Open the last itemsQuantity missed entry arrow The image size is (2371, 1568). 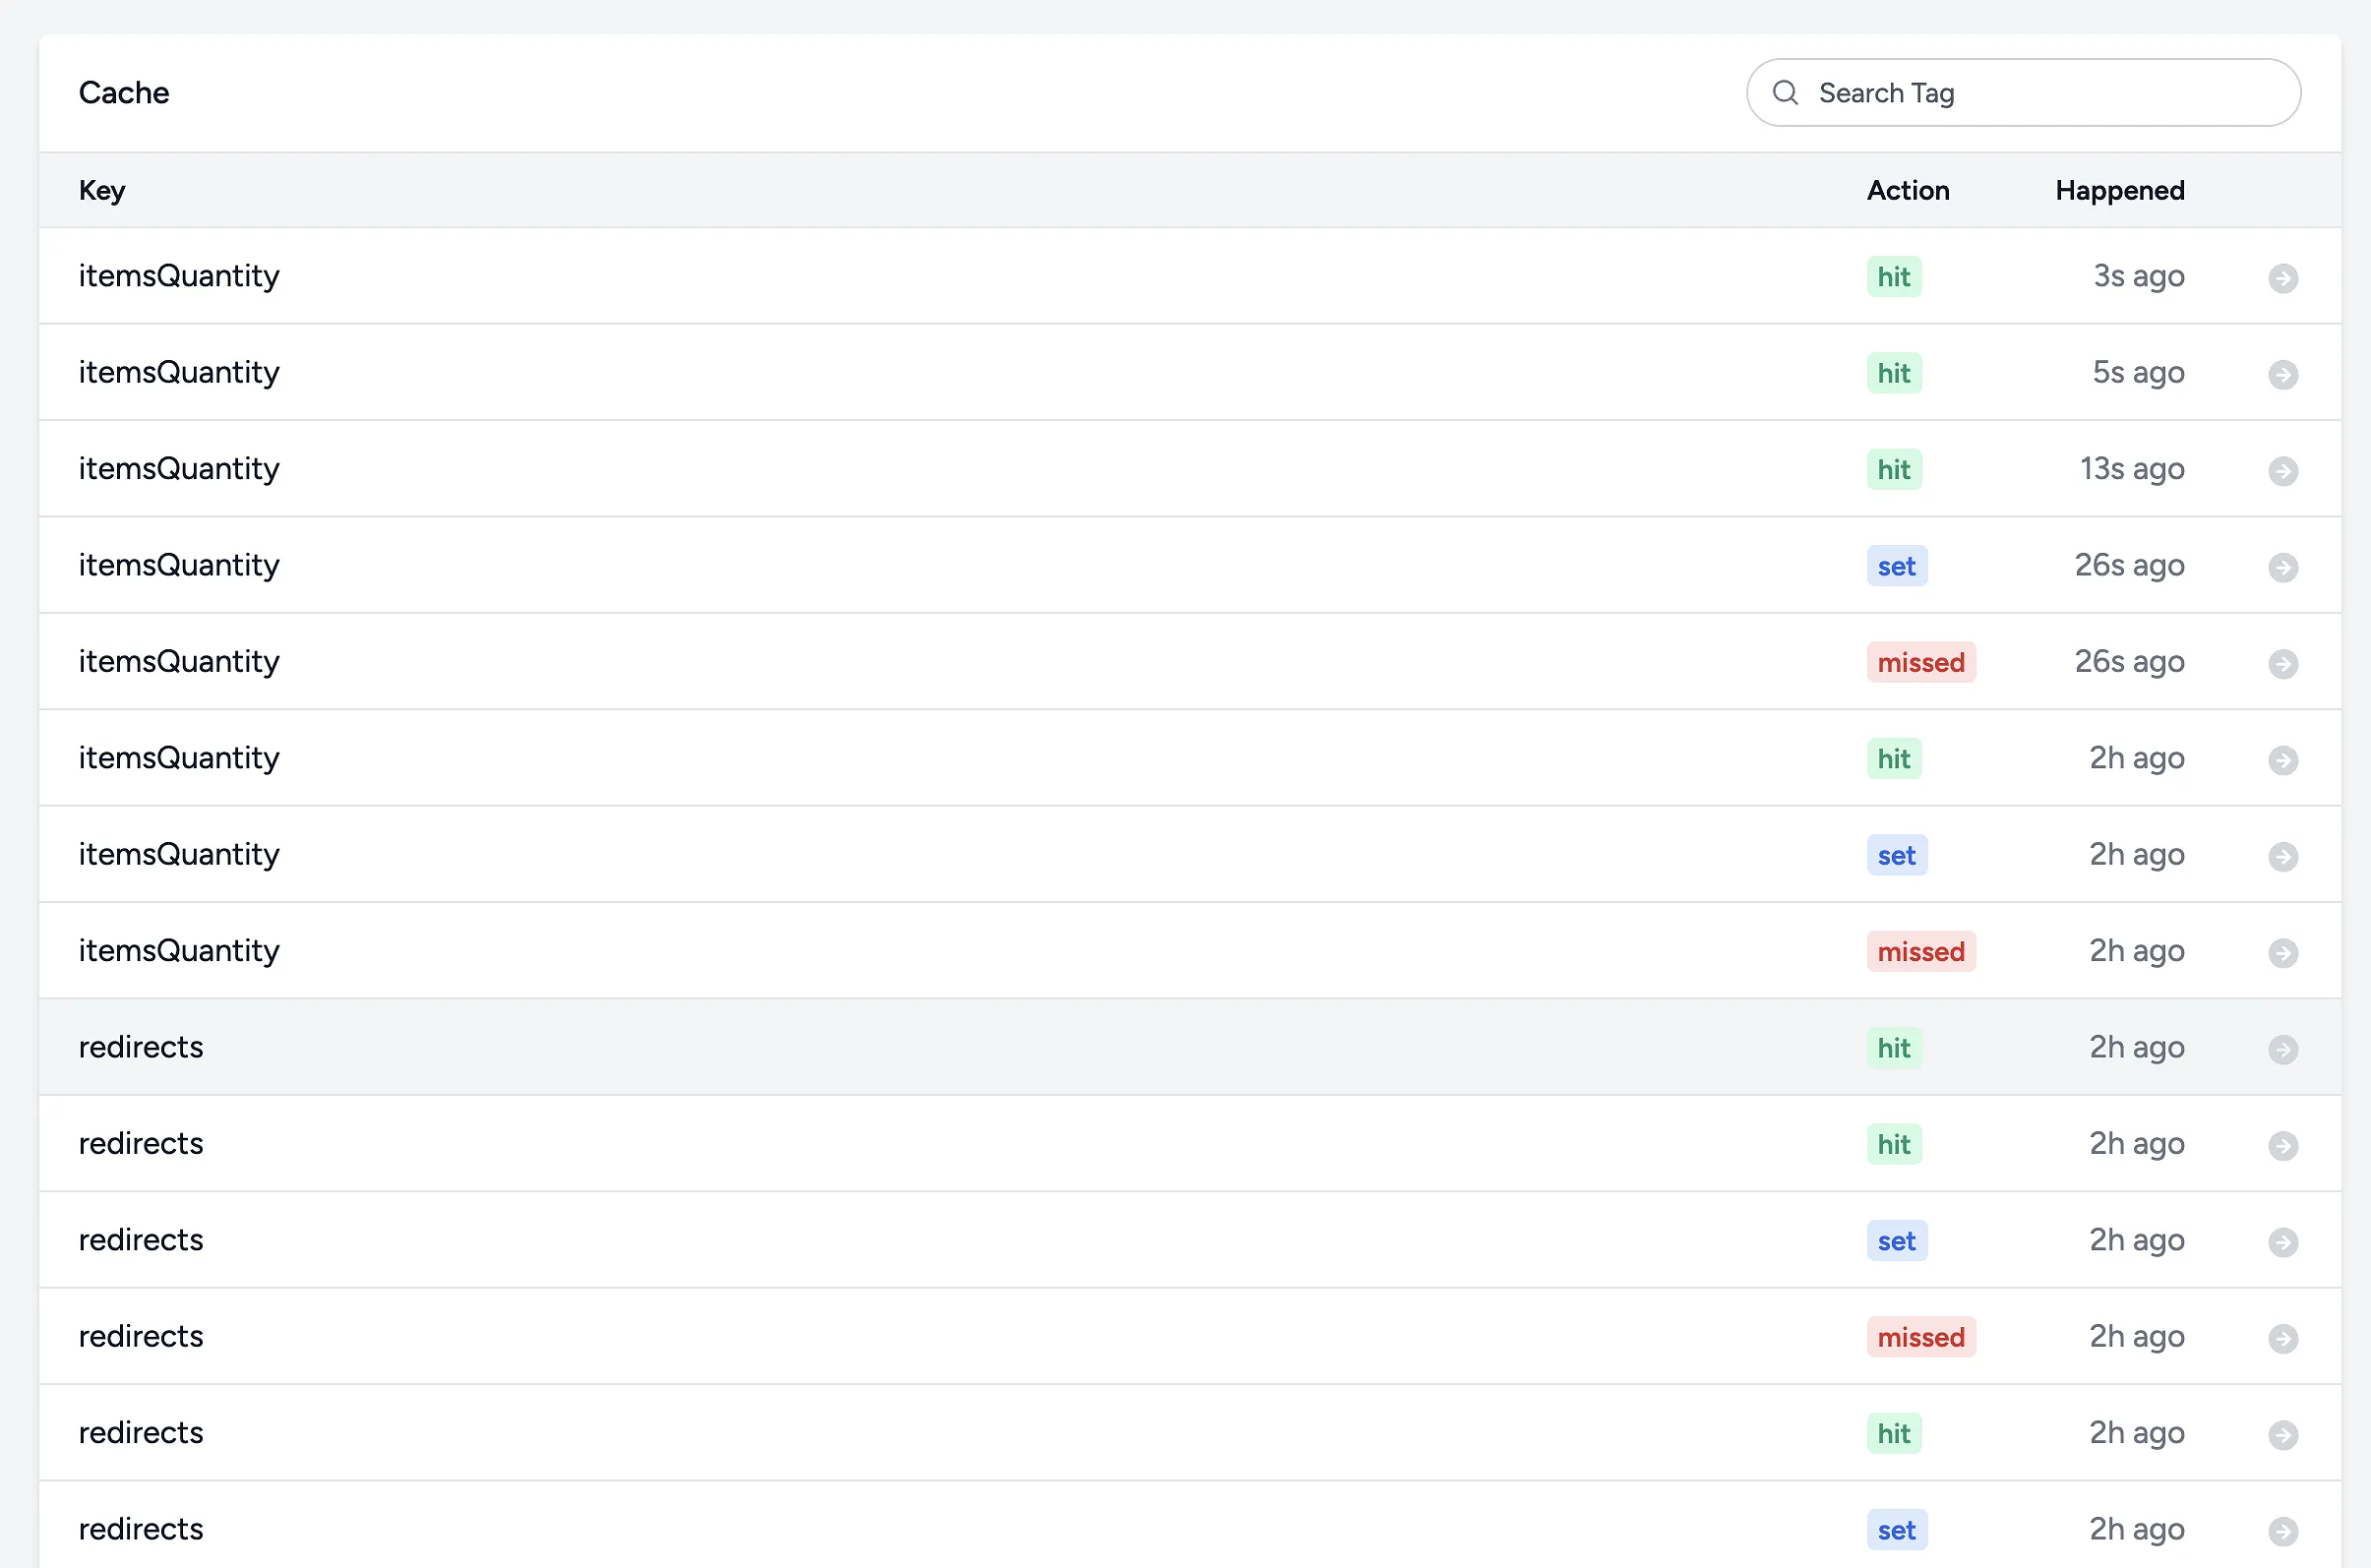[2282, 953]
